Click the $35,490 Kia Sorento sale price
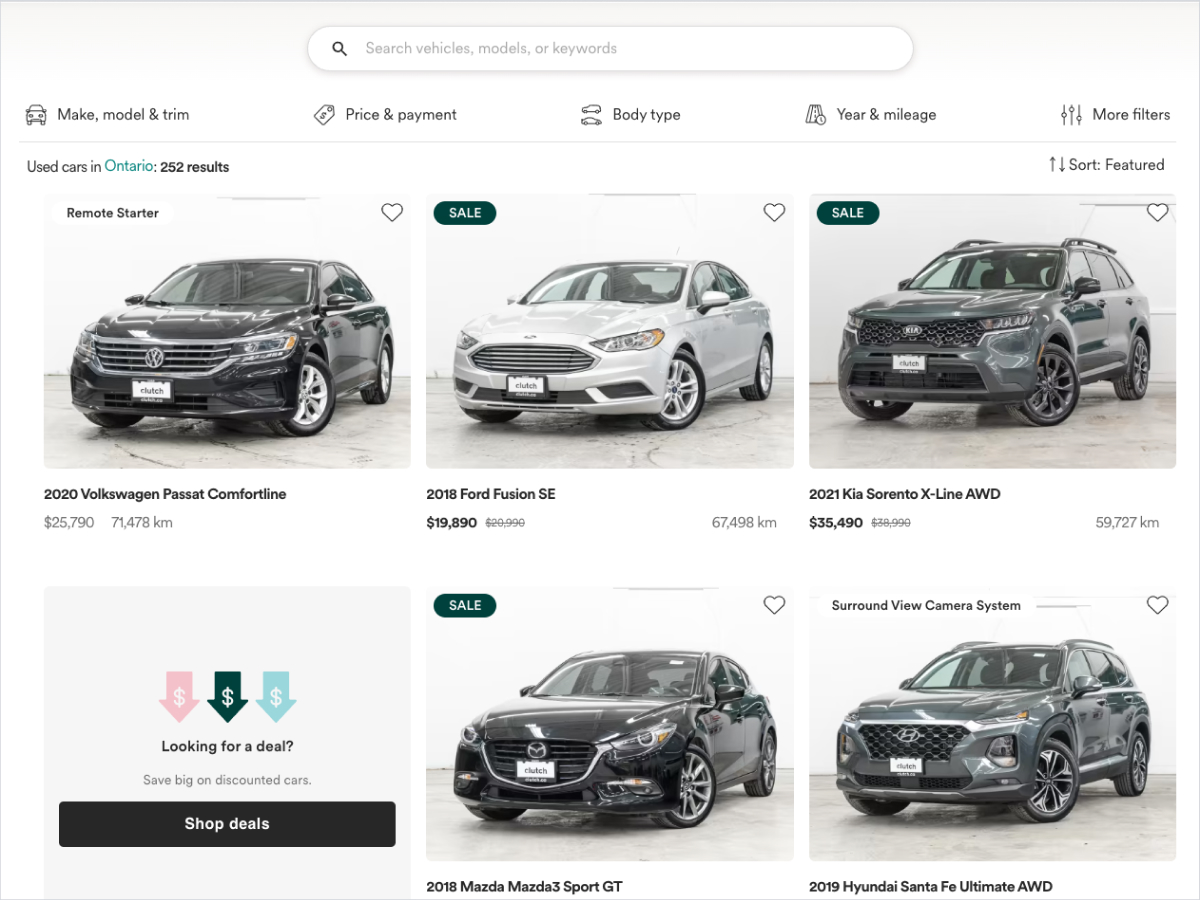The height and width of the screenshot is (900, 1200). pyautogui.click(x=836, y=522)
